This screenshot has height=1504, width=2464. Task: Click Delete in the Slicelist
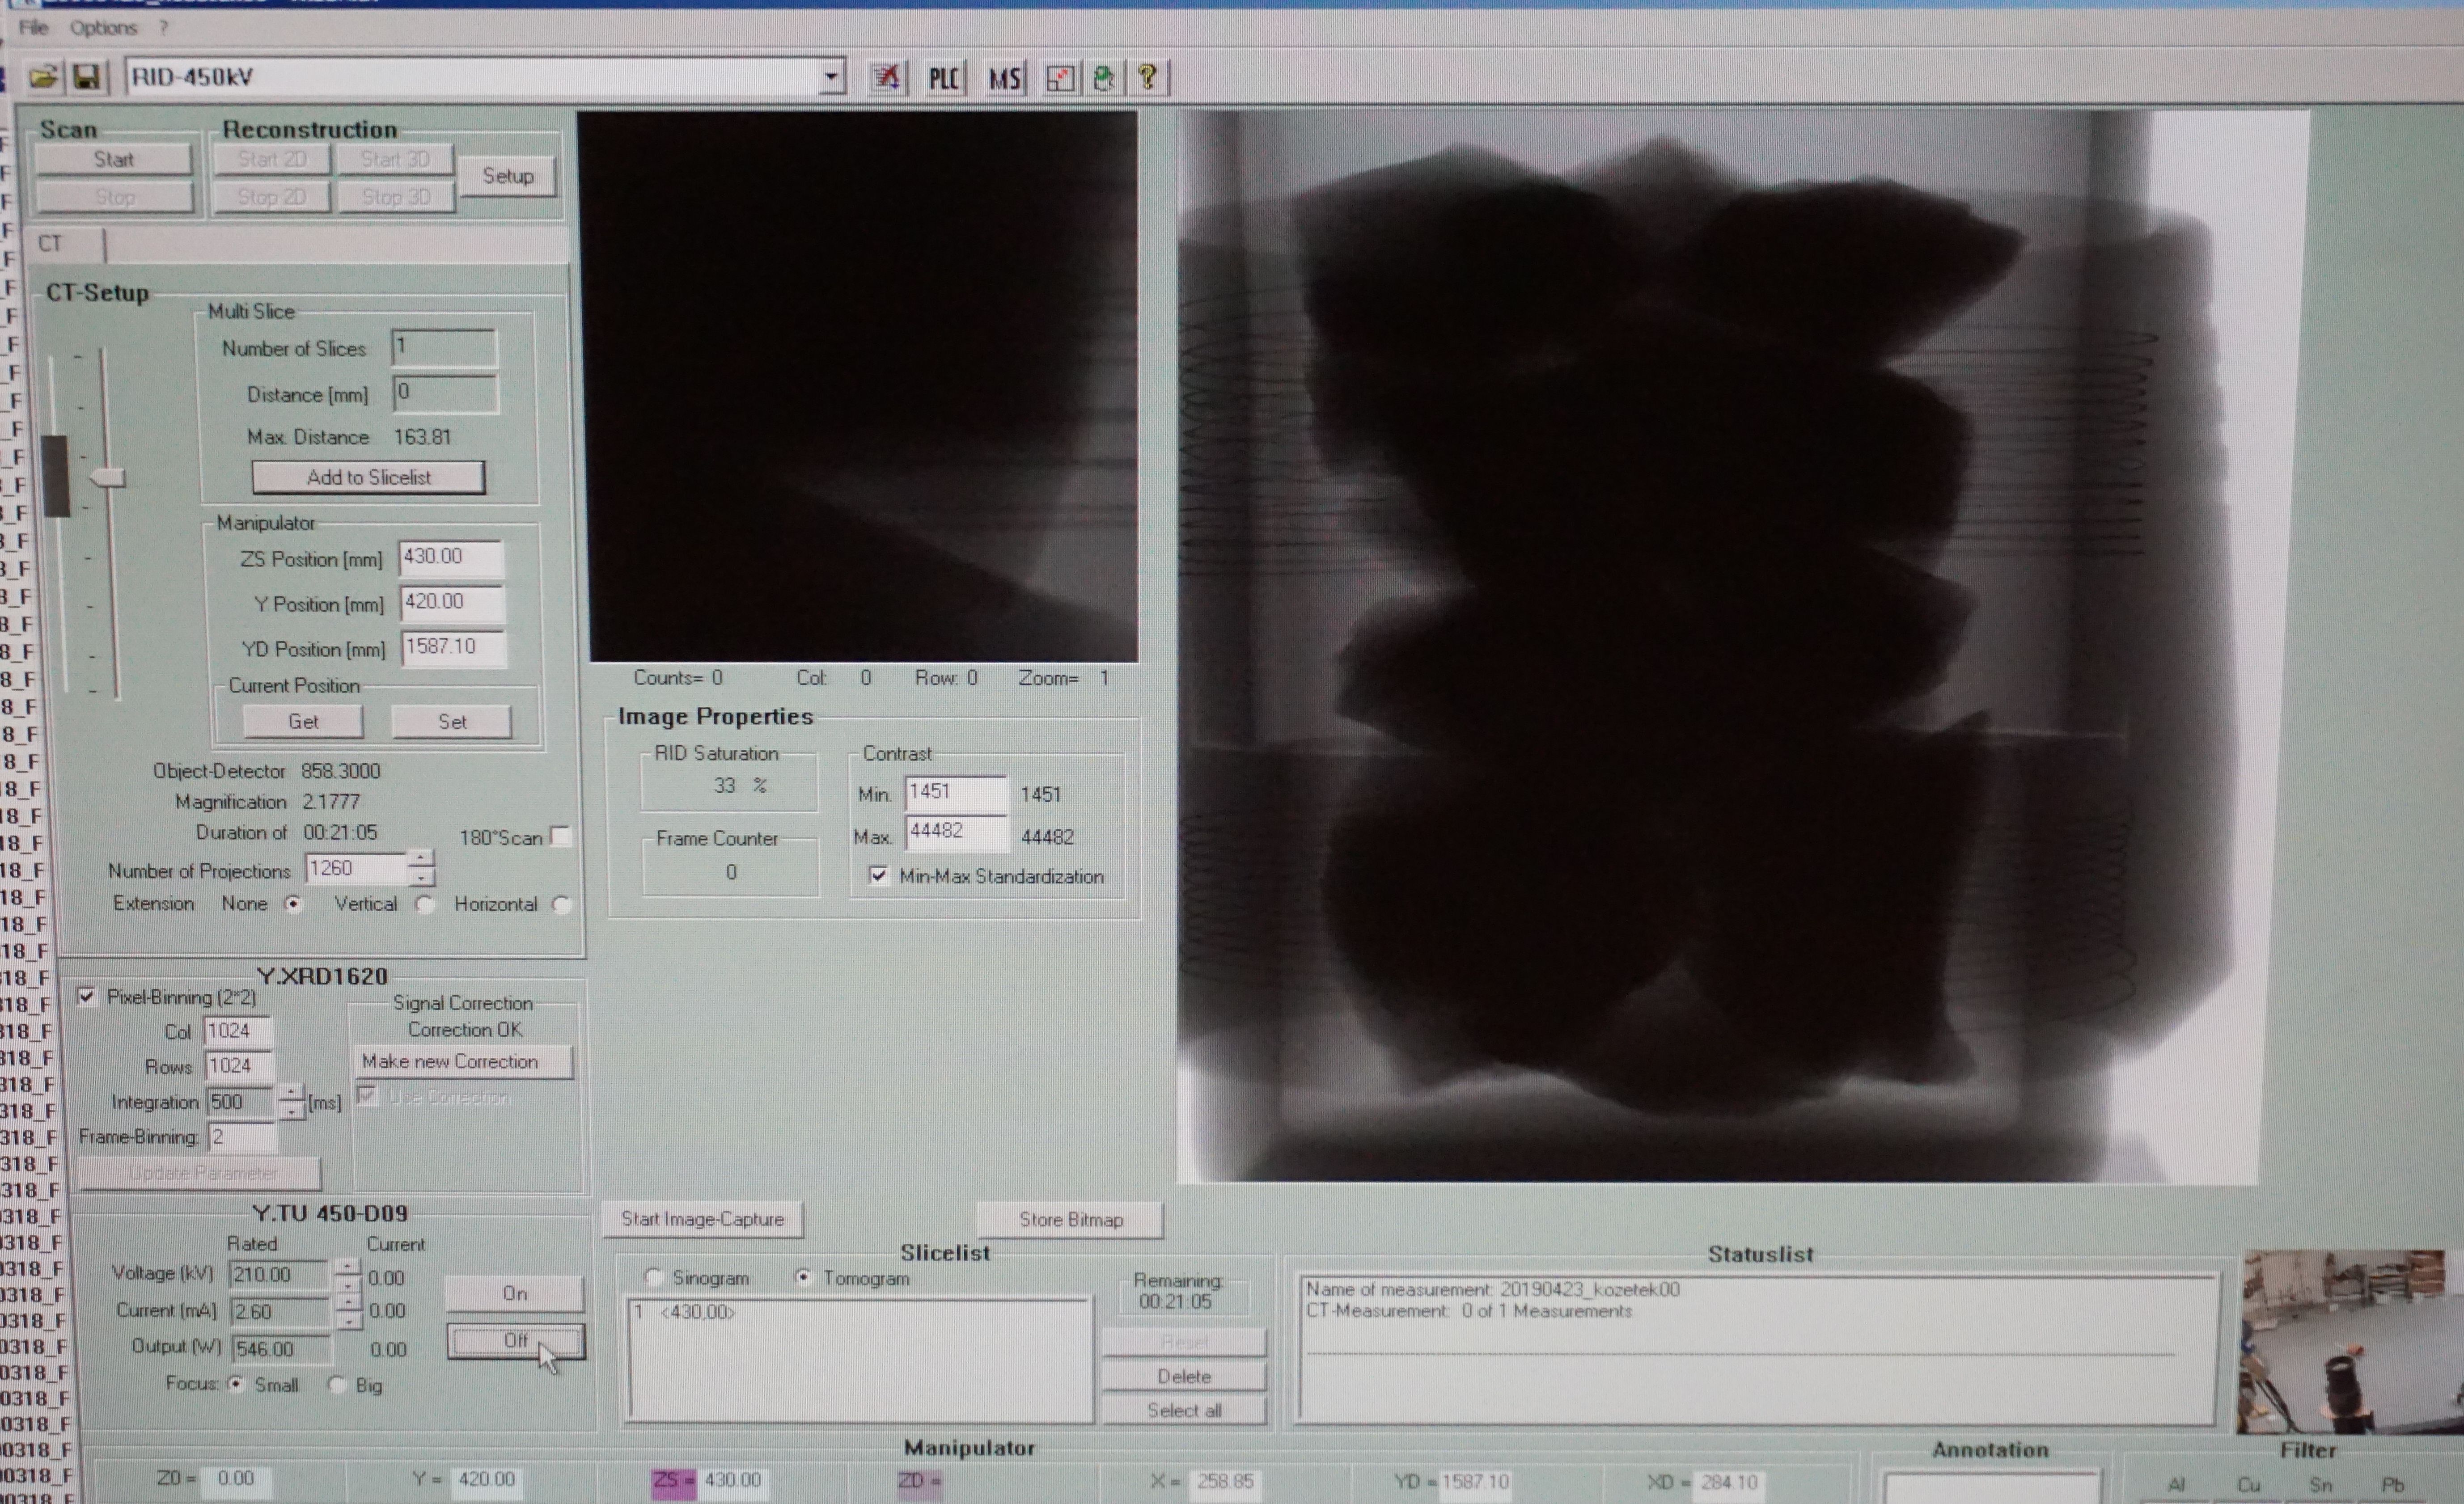pyautogui.click(x=1184, y=1376)
